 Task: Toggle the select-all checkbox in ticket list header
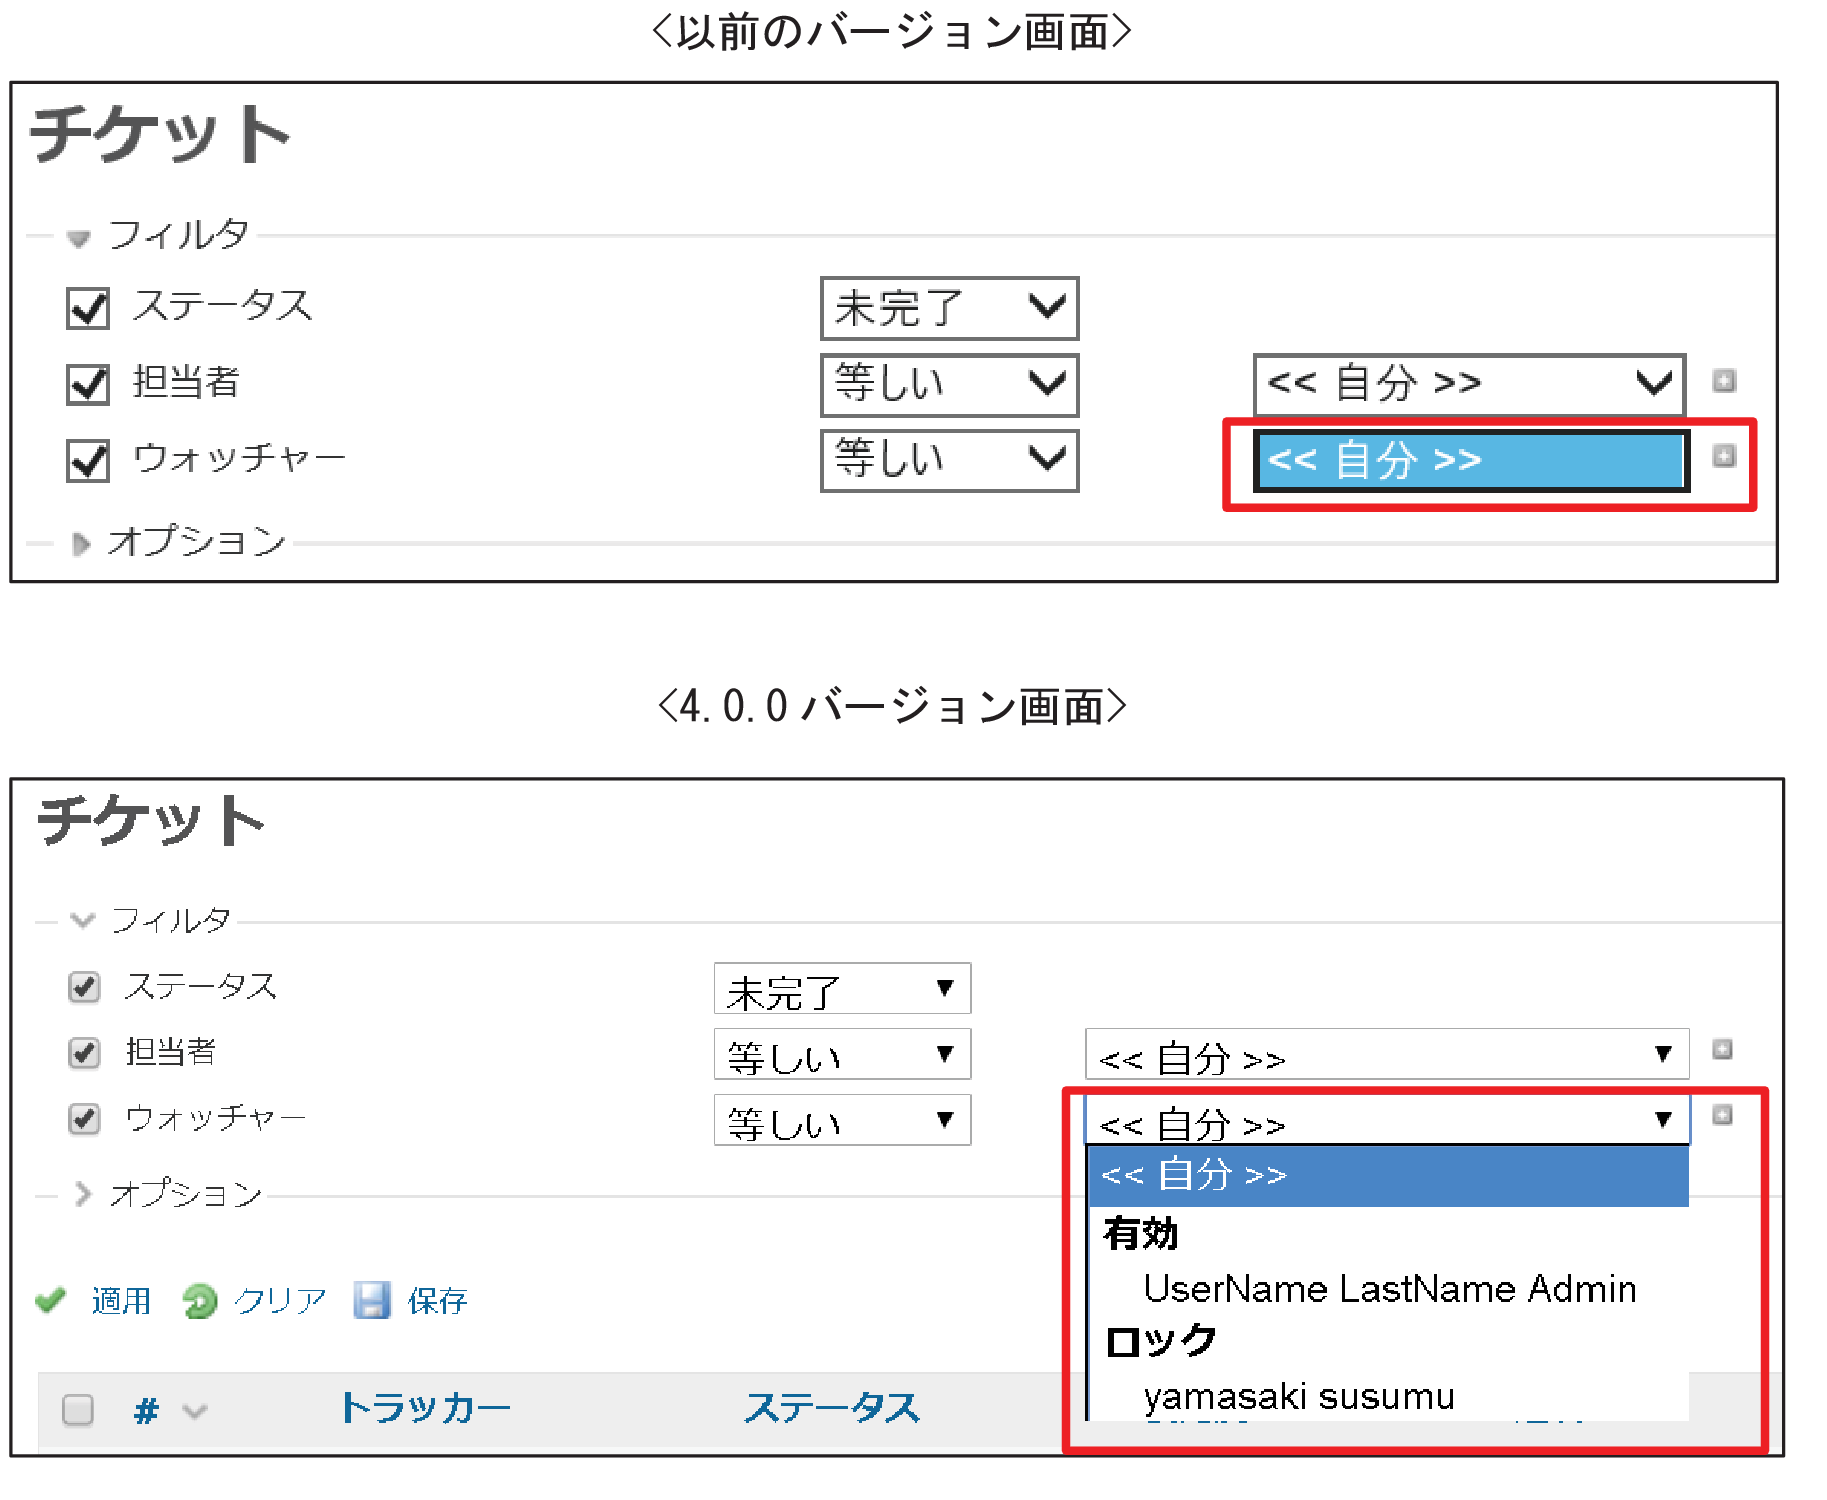(x=77, y=1409)
